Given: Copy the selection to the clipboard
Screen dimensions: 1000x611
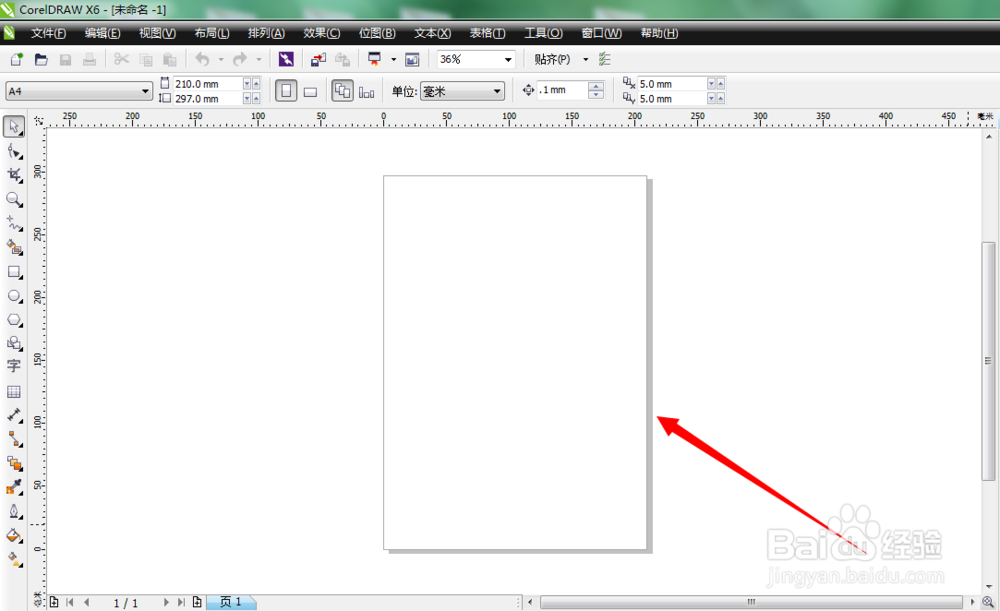Looking at the screenshot, I should point(145,59).
